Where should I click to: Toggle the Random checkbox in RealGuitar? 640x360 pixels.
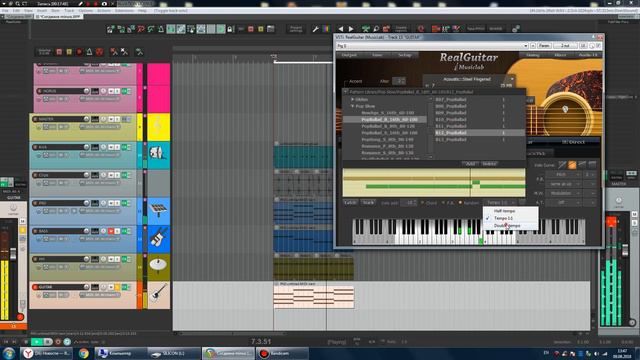tap(460, 203)
